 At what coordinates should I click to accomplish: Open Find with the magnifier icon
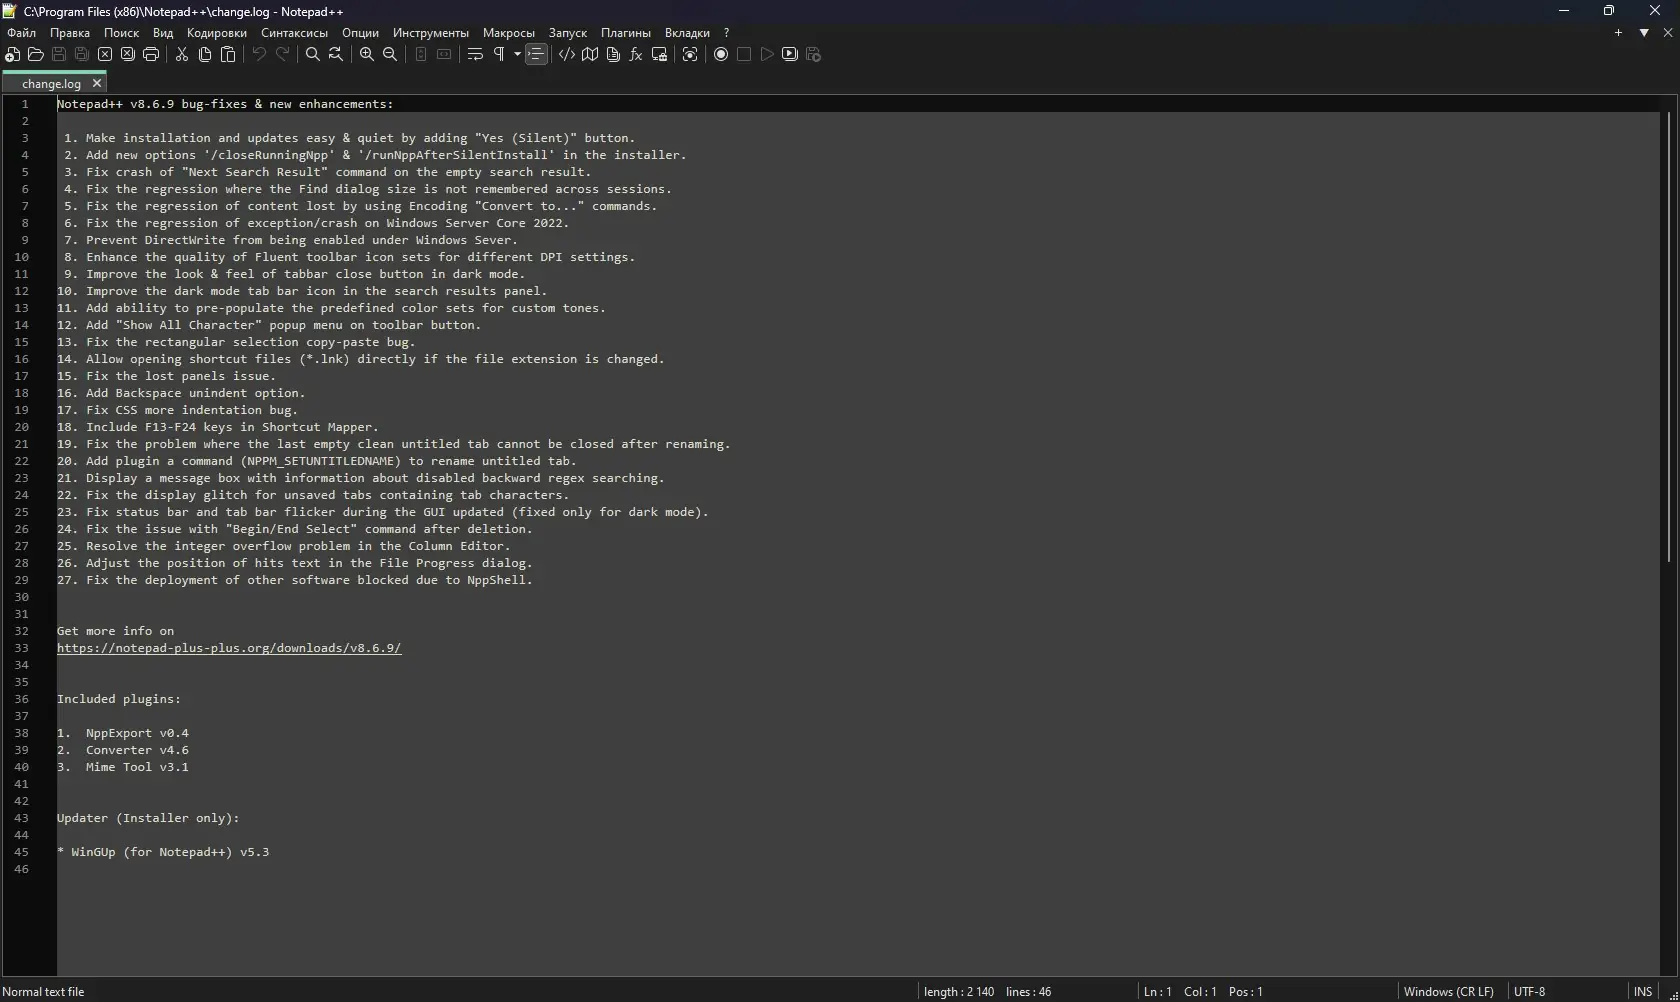tap(313, 55)
